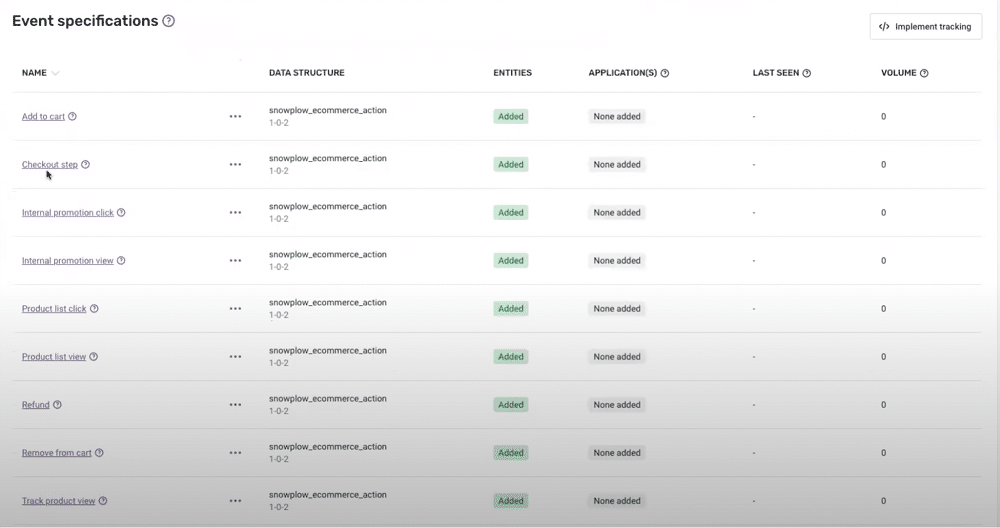
Task: Click help icon next to Checkout step
Action: [x=85, y=165]
